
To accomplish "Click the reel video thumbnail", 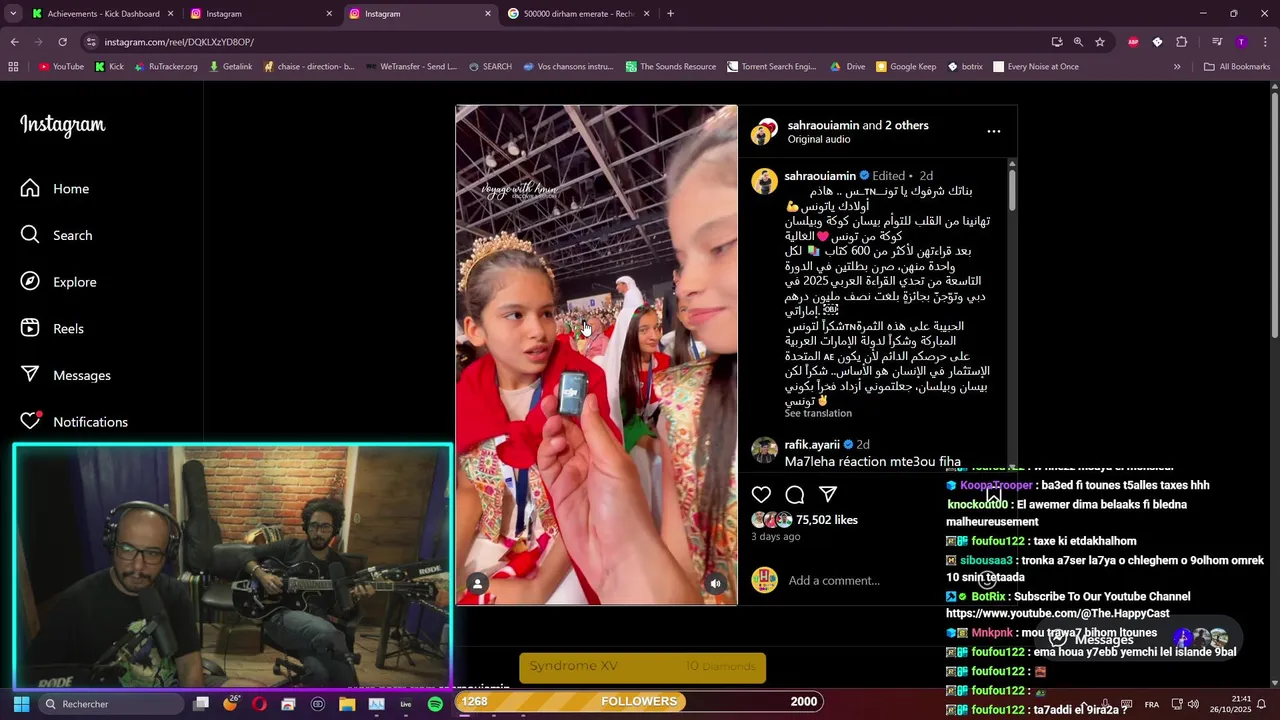I will click(x=596, y=355).
